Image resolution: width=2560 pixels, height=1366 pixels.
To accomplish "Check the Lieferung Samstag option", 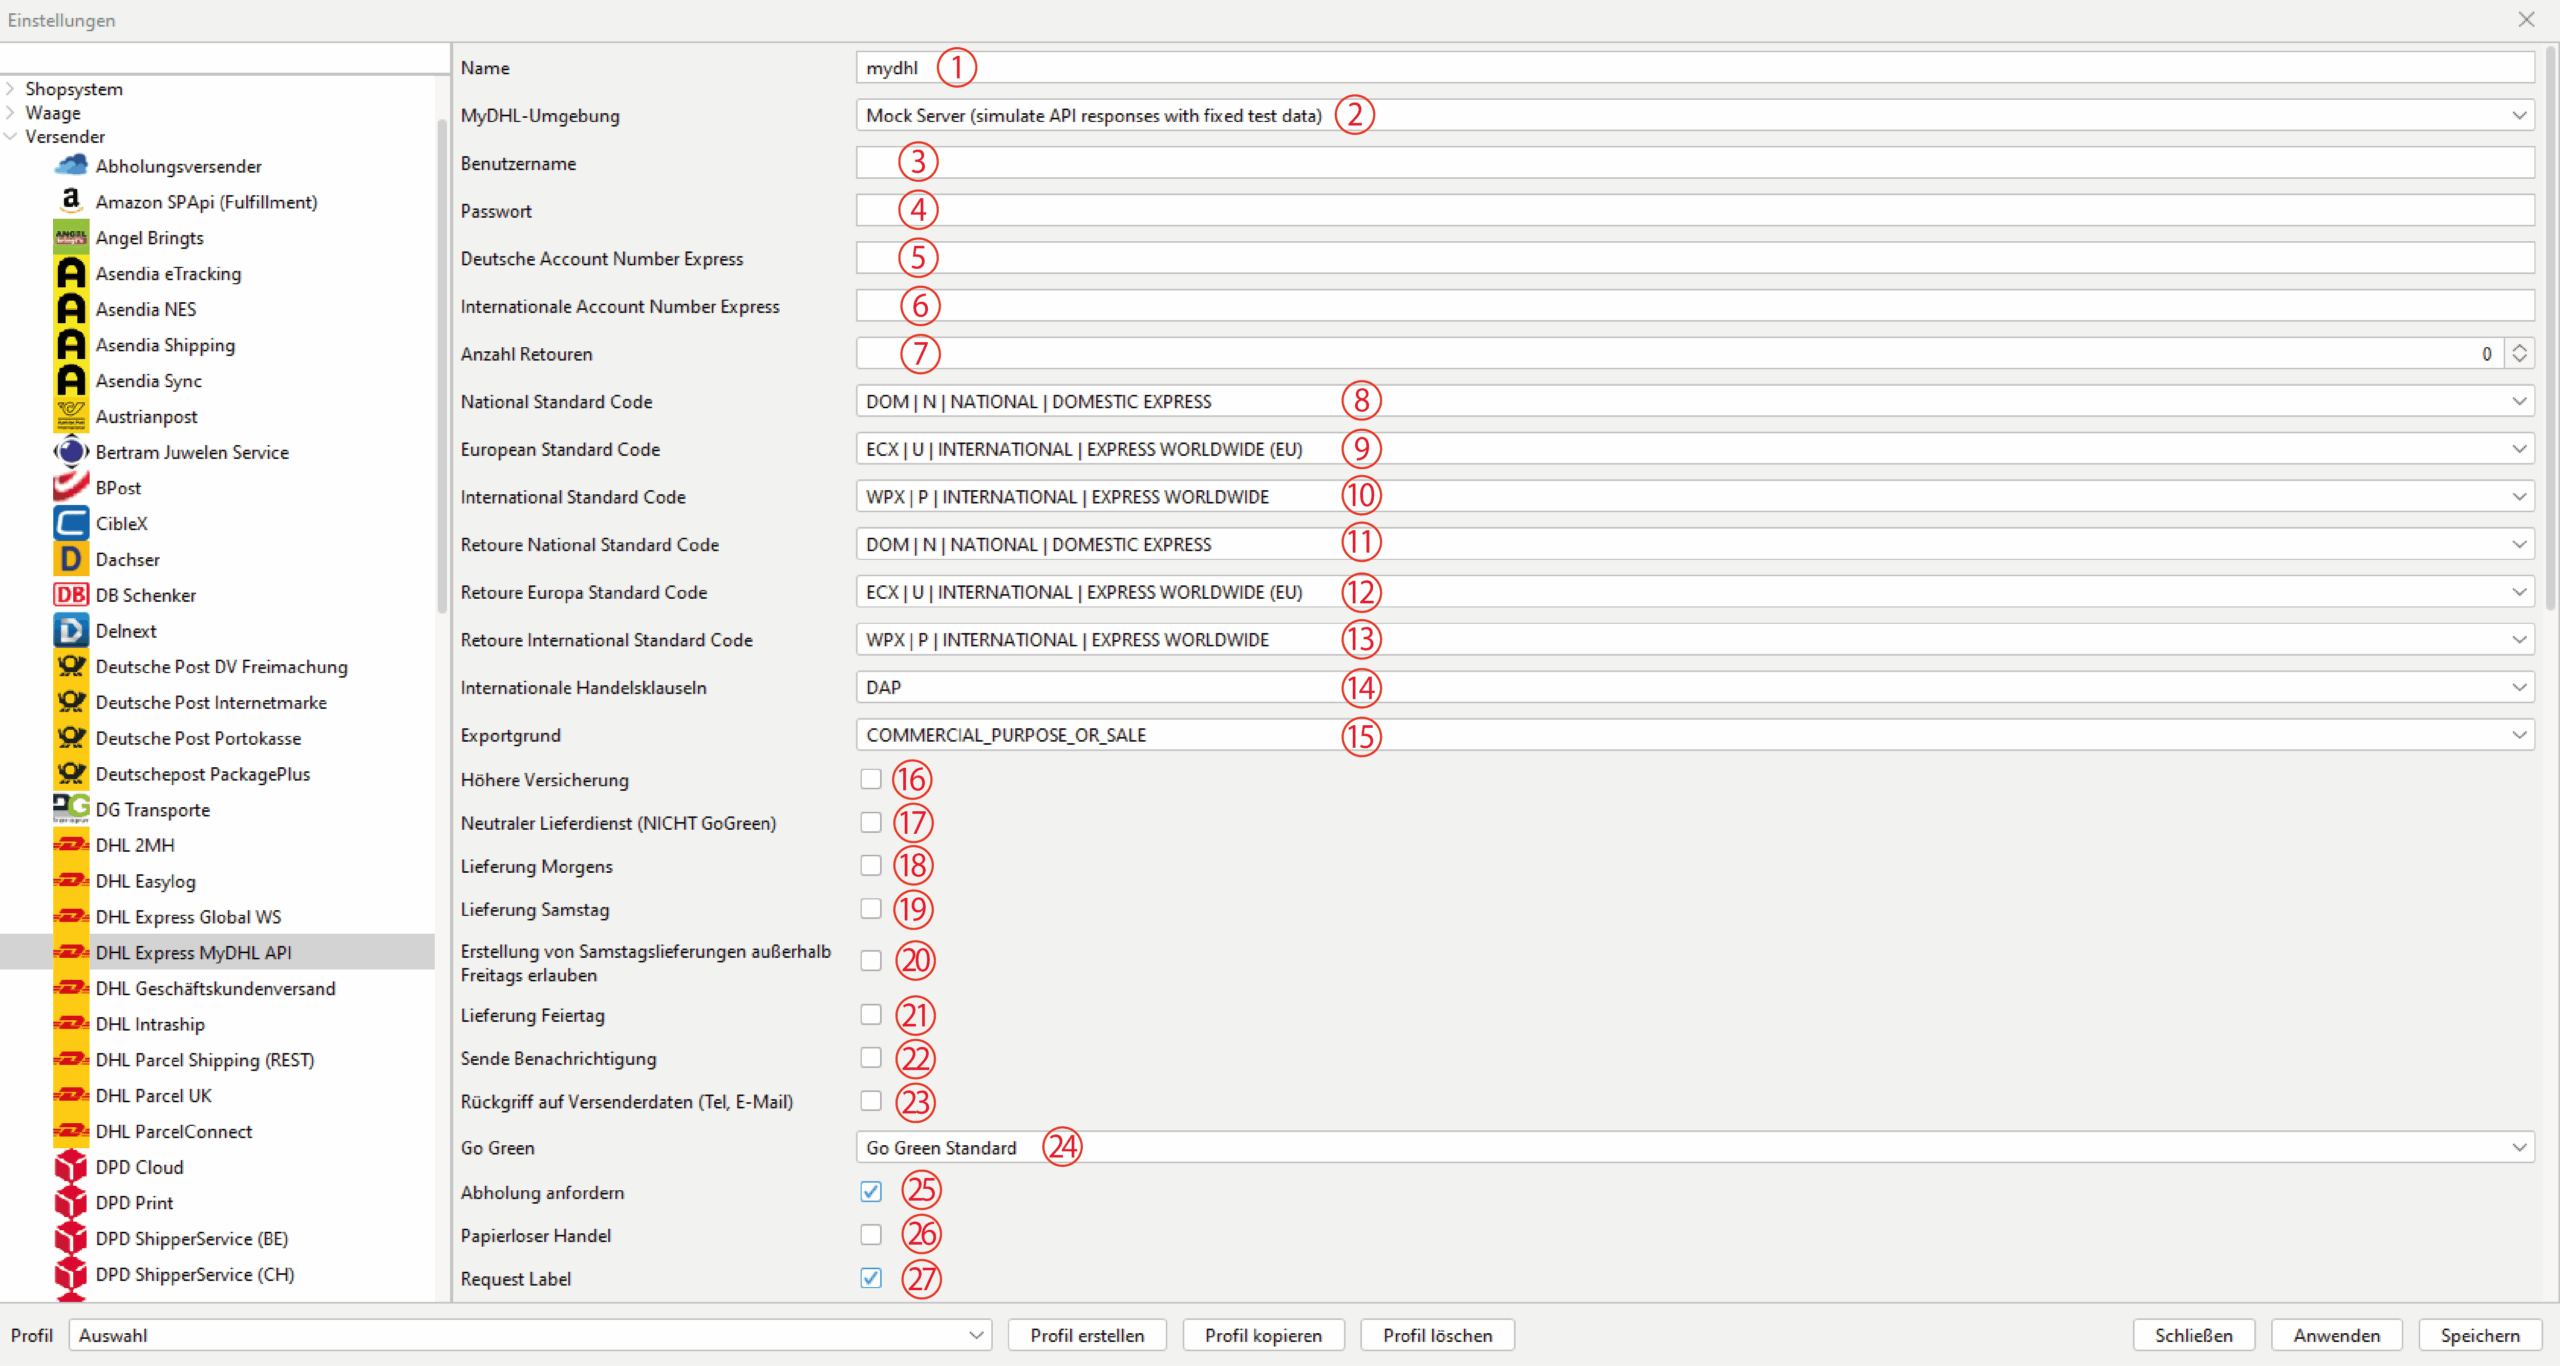I will coord(871,908).
